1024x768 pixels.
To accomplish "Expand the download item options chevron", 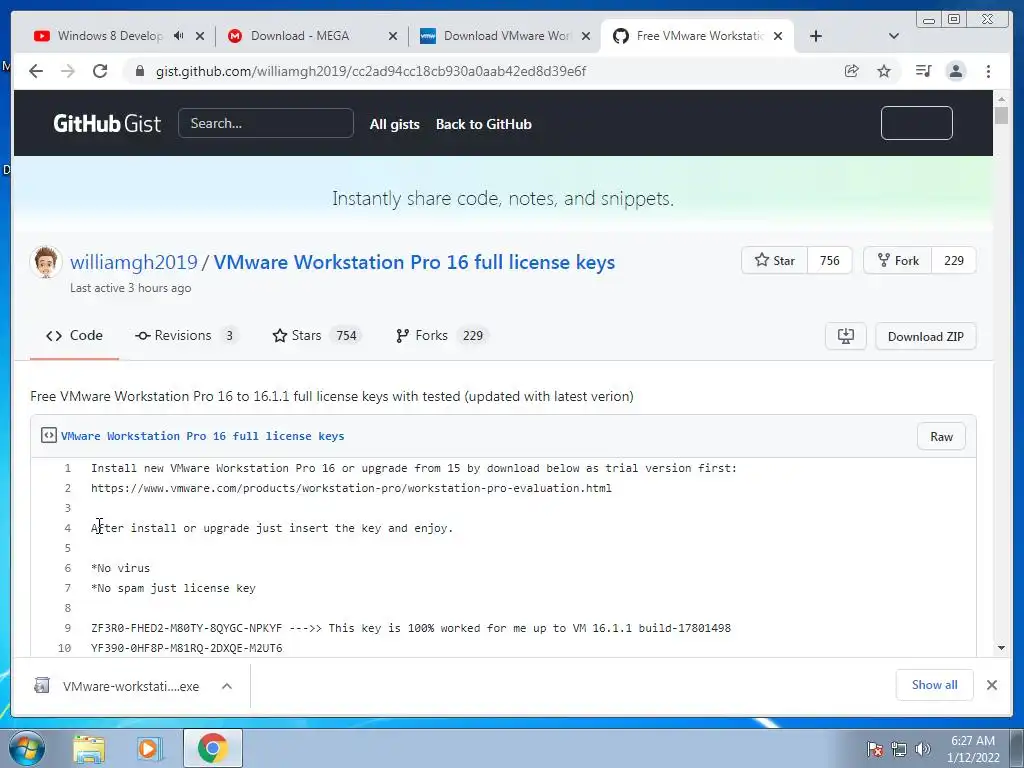I will click(x=227, y=686).
